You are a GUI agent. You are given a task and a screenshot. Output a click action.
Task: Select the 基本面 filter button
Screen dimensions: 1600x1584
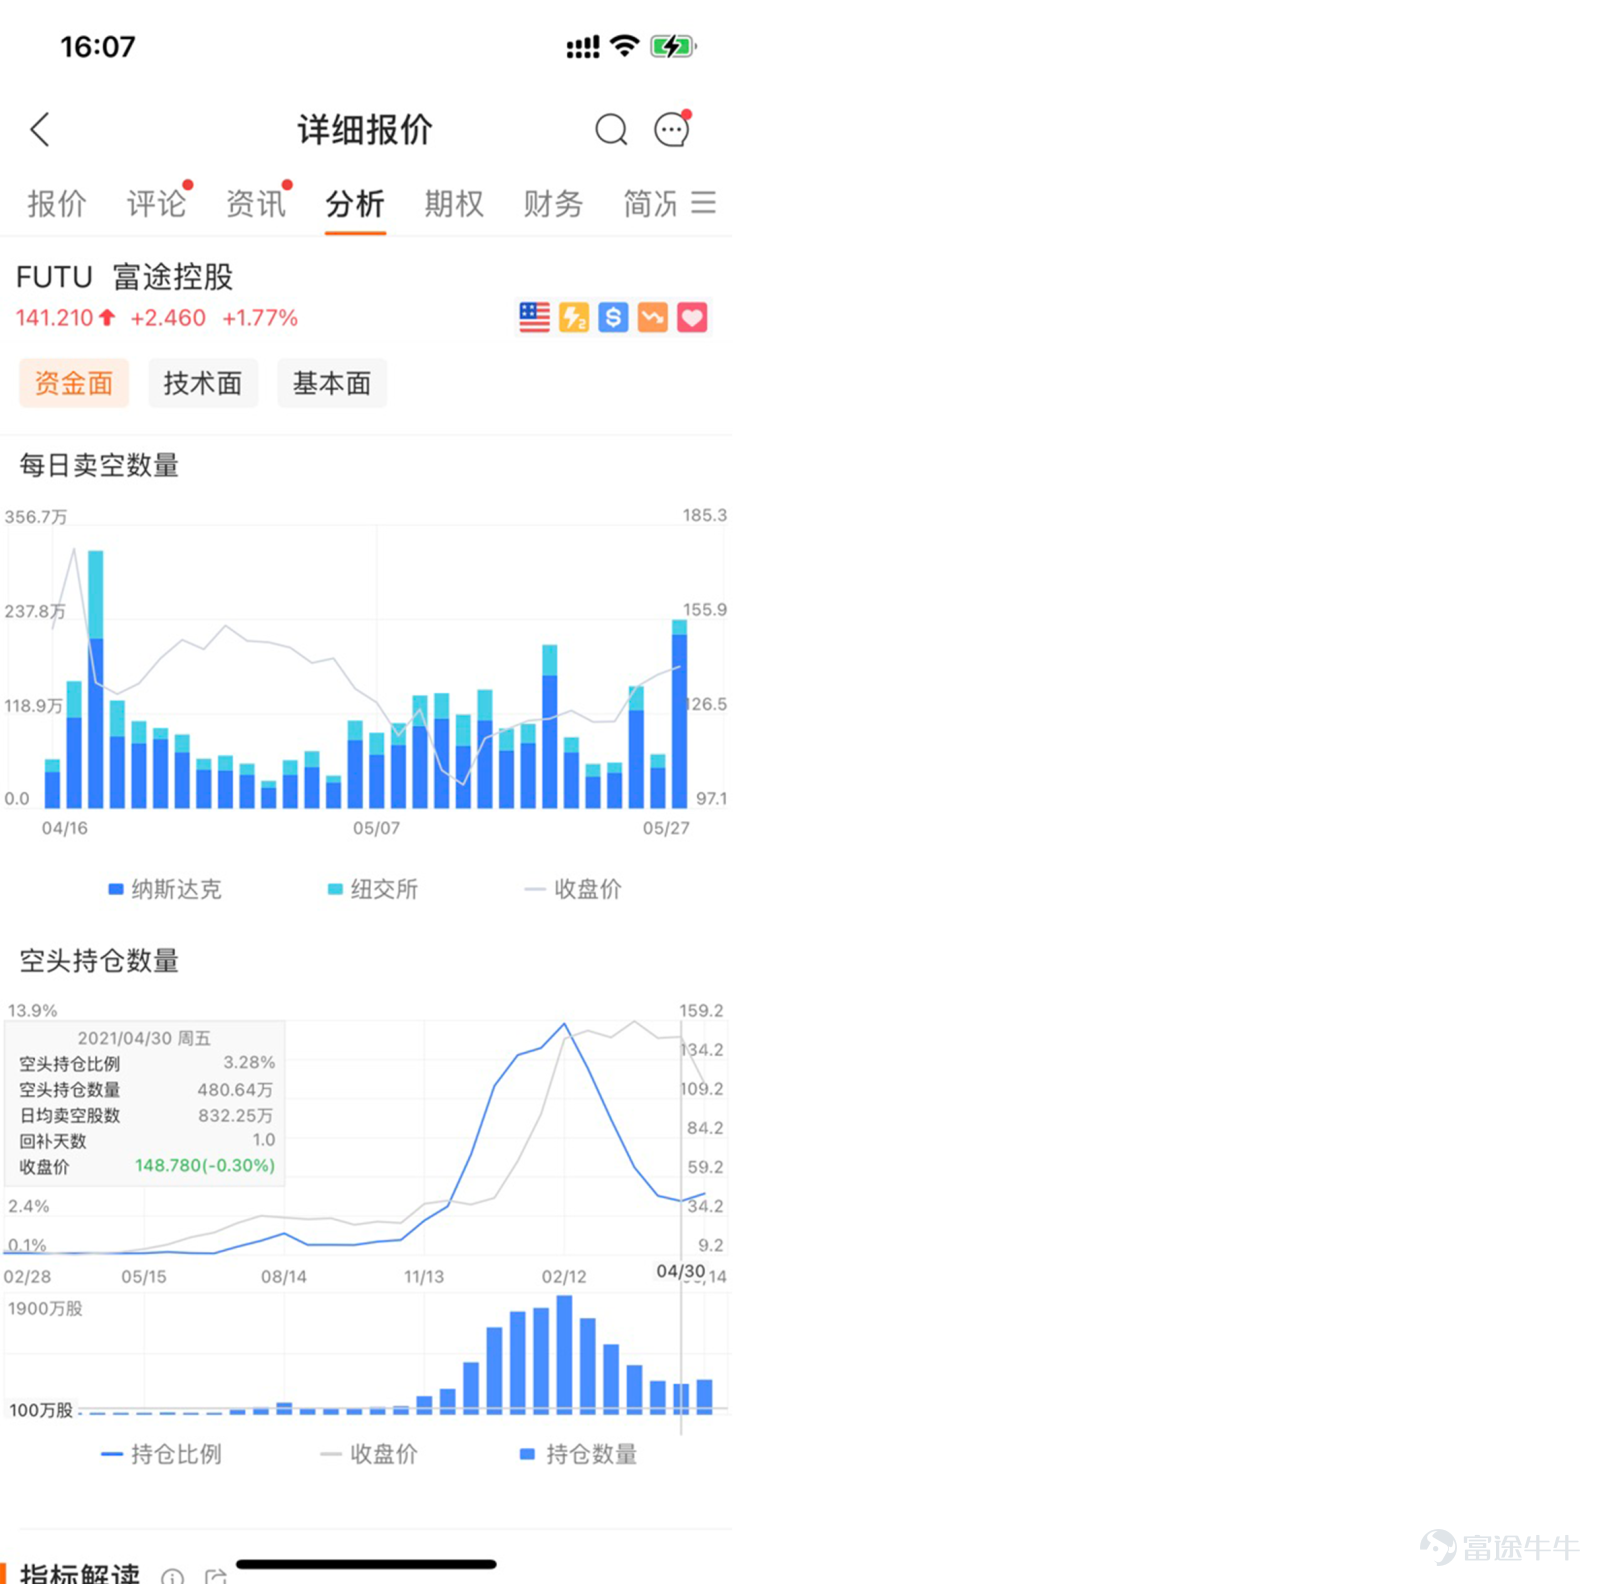(x=332, y=383)
